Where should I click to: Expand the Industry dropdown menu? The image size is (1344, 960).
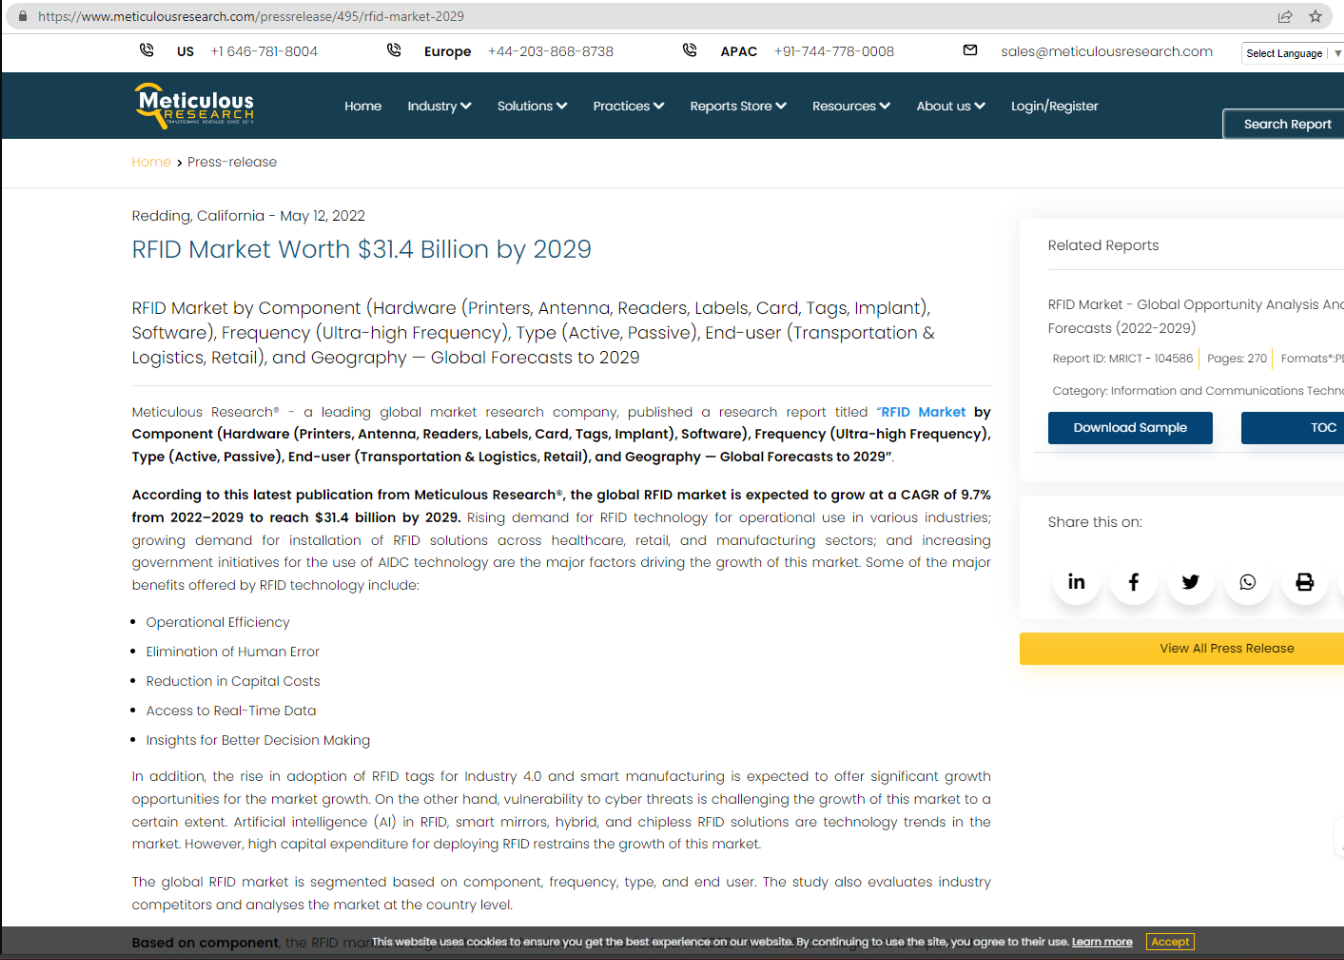click(x=438, y=106)
